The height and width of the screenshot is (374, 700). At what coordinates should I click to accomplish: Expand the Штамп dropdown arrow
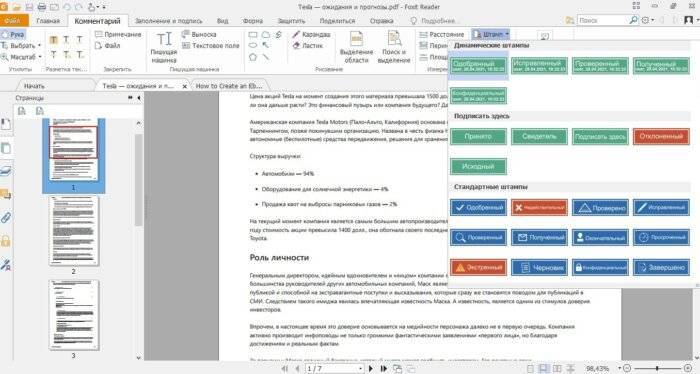(x=507, y=34)
